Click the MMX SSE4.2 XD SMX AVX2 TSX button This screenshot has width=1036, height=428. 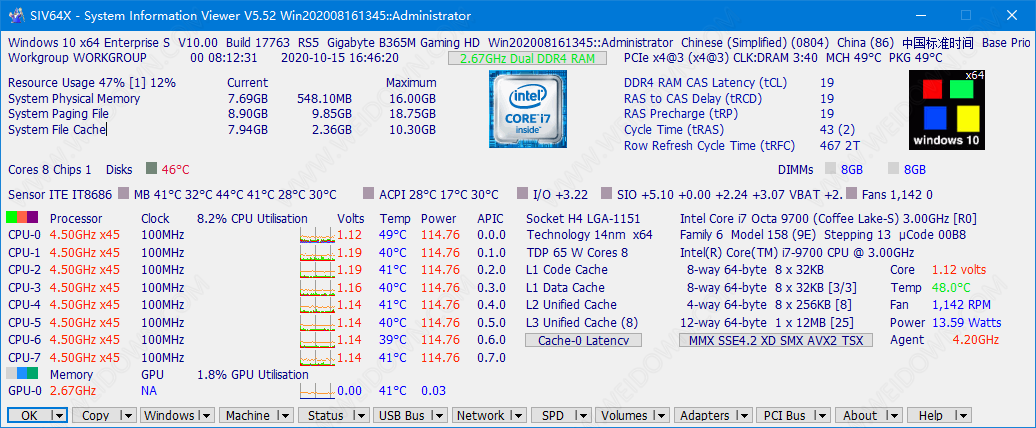tap(776, 340)
